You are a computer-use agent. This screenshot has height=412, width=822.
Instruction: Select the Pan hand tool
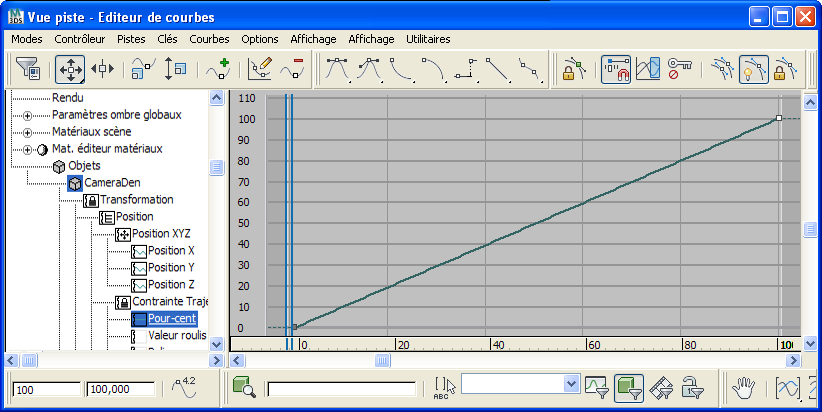coord(743,388)
